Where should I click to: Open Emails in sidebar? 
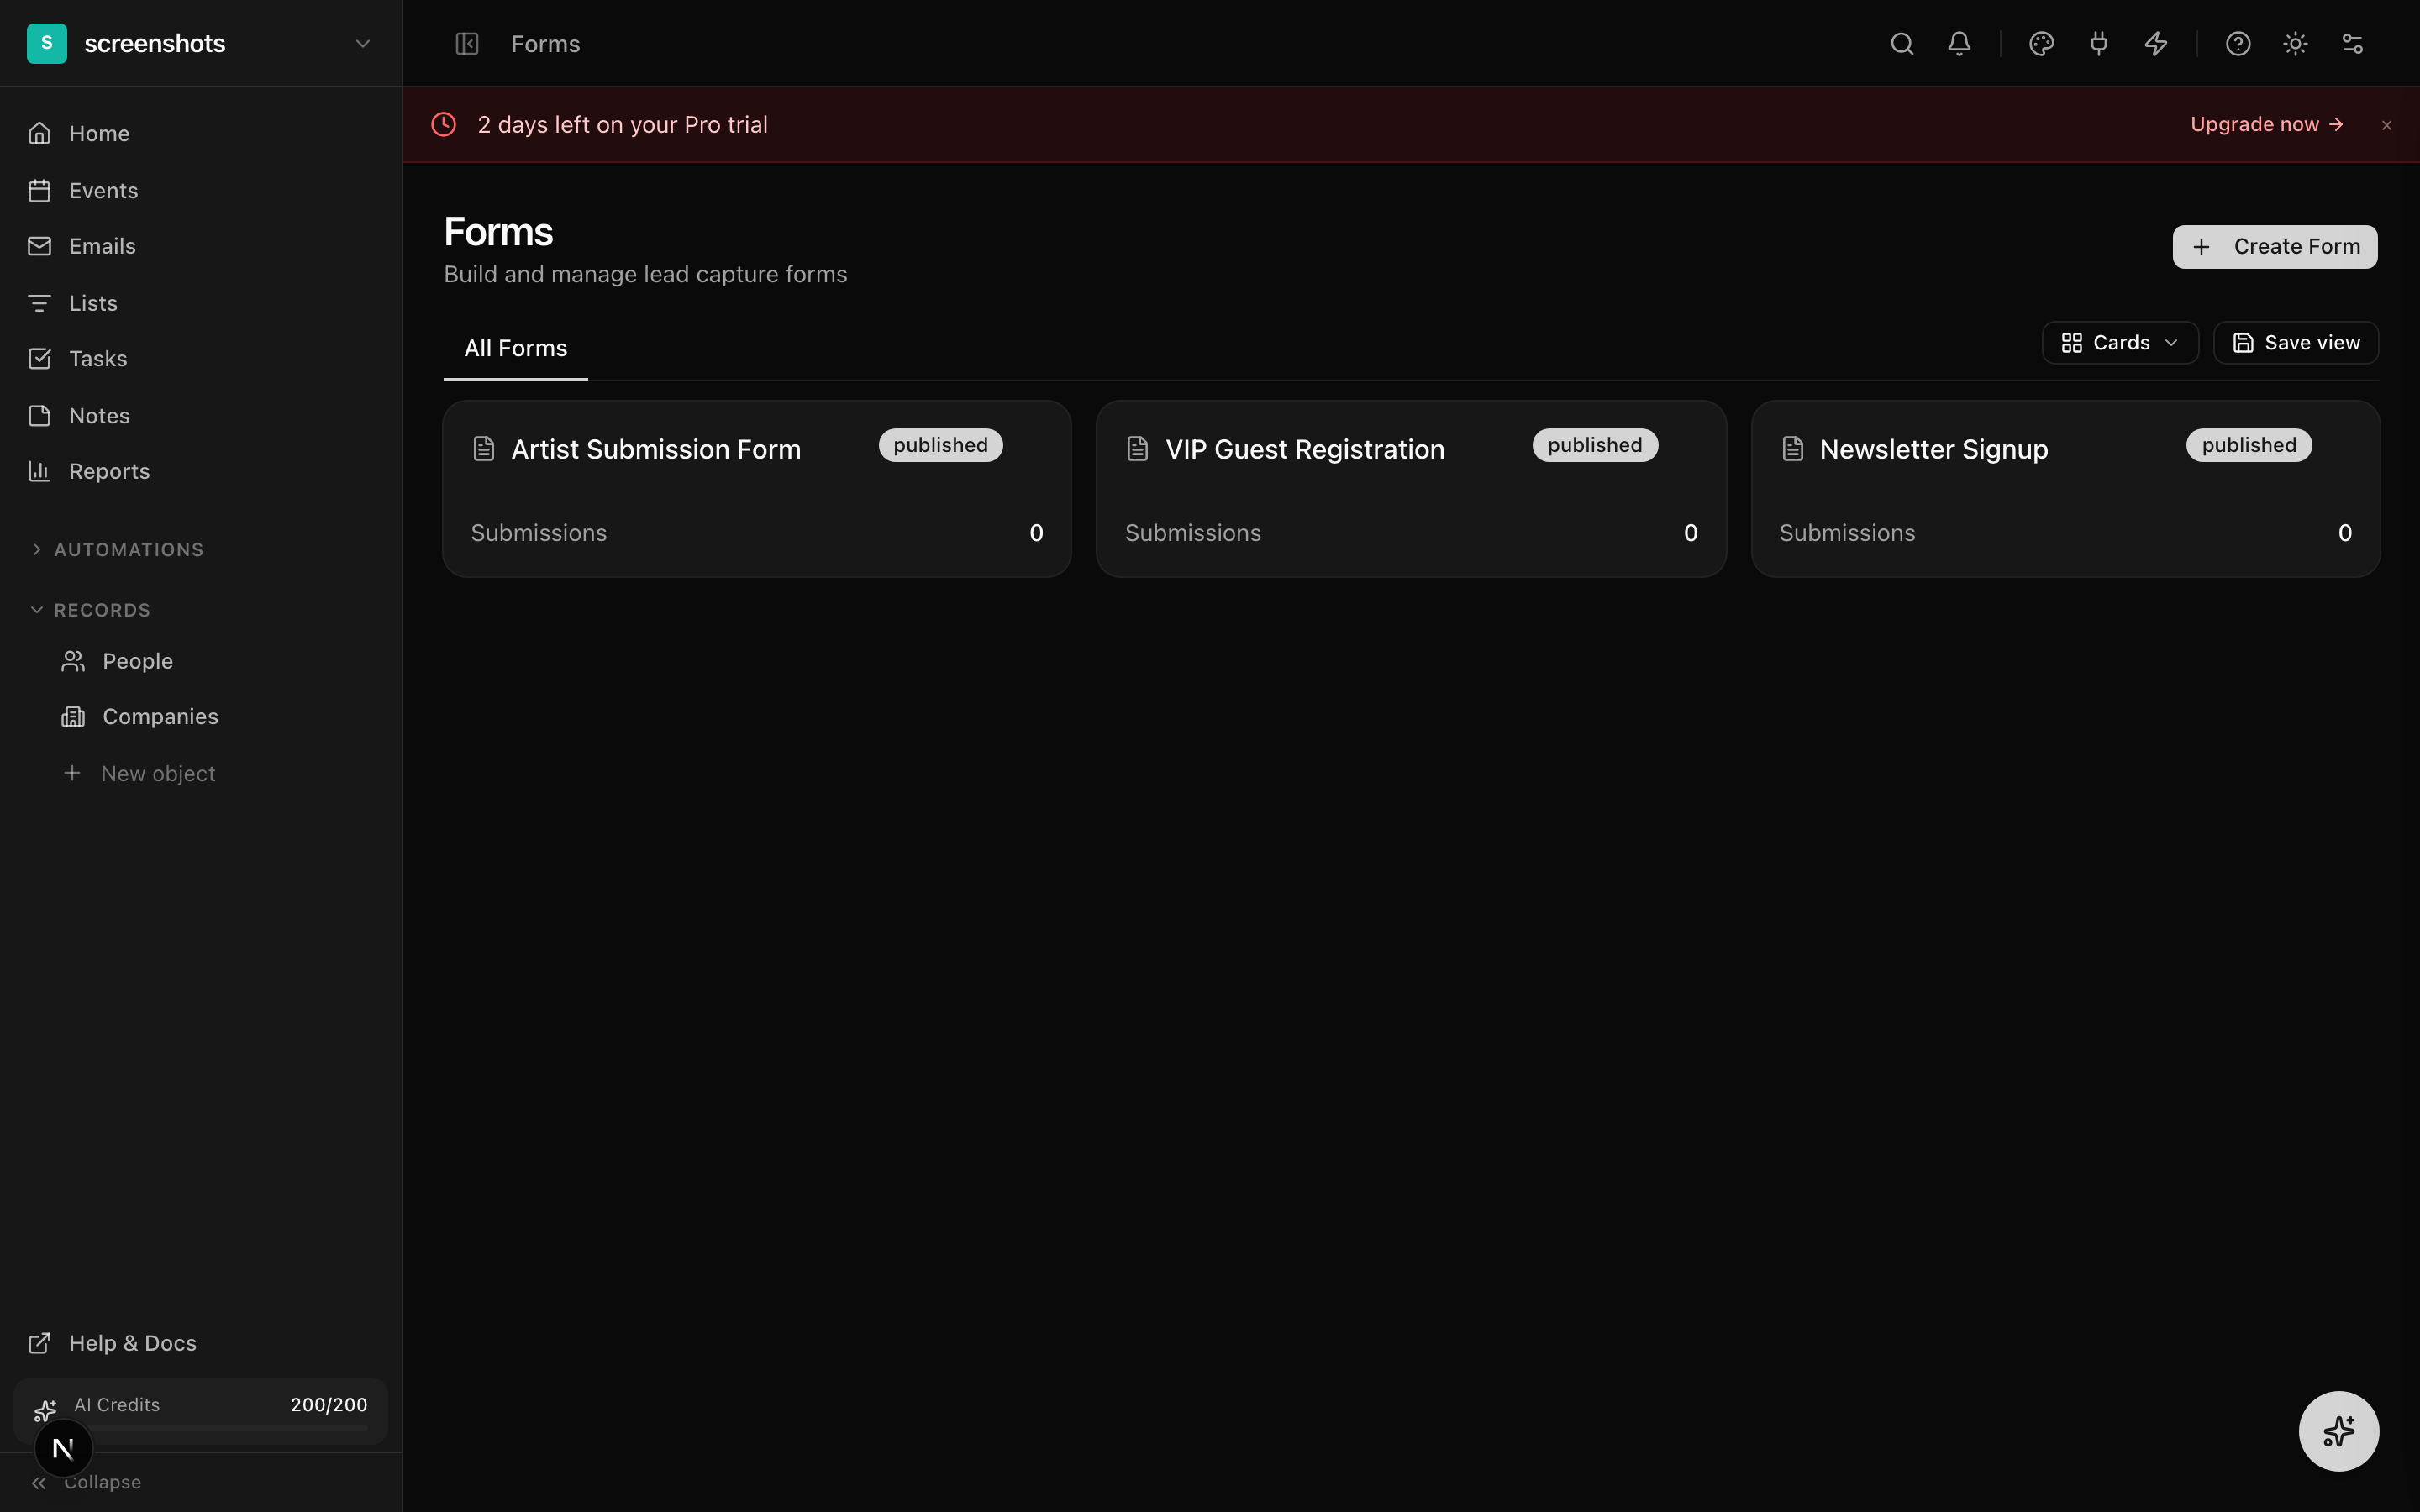[x=200, y=246]
